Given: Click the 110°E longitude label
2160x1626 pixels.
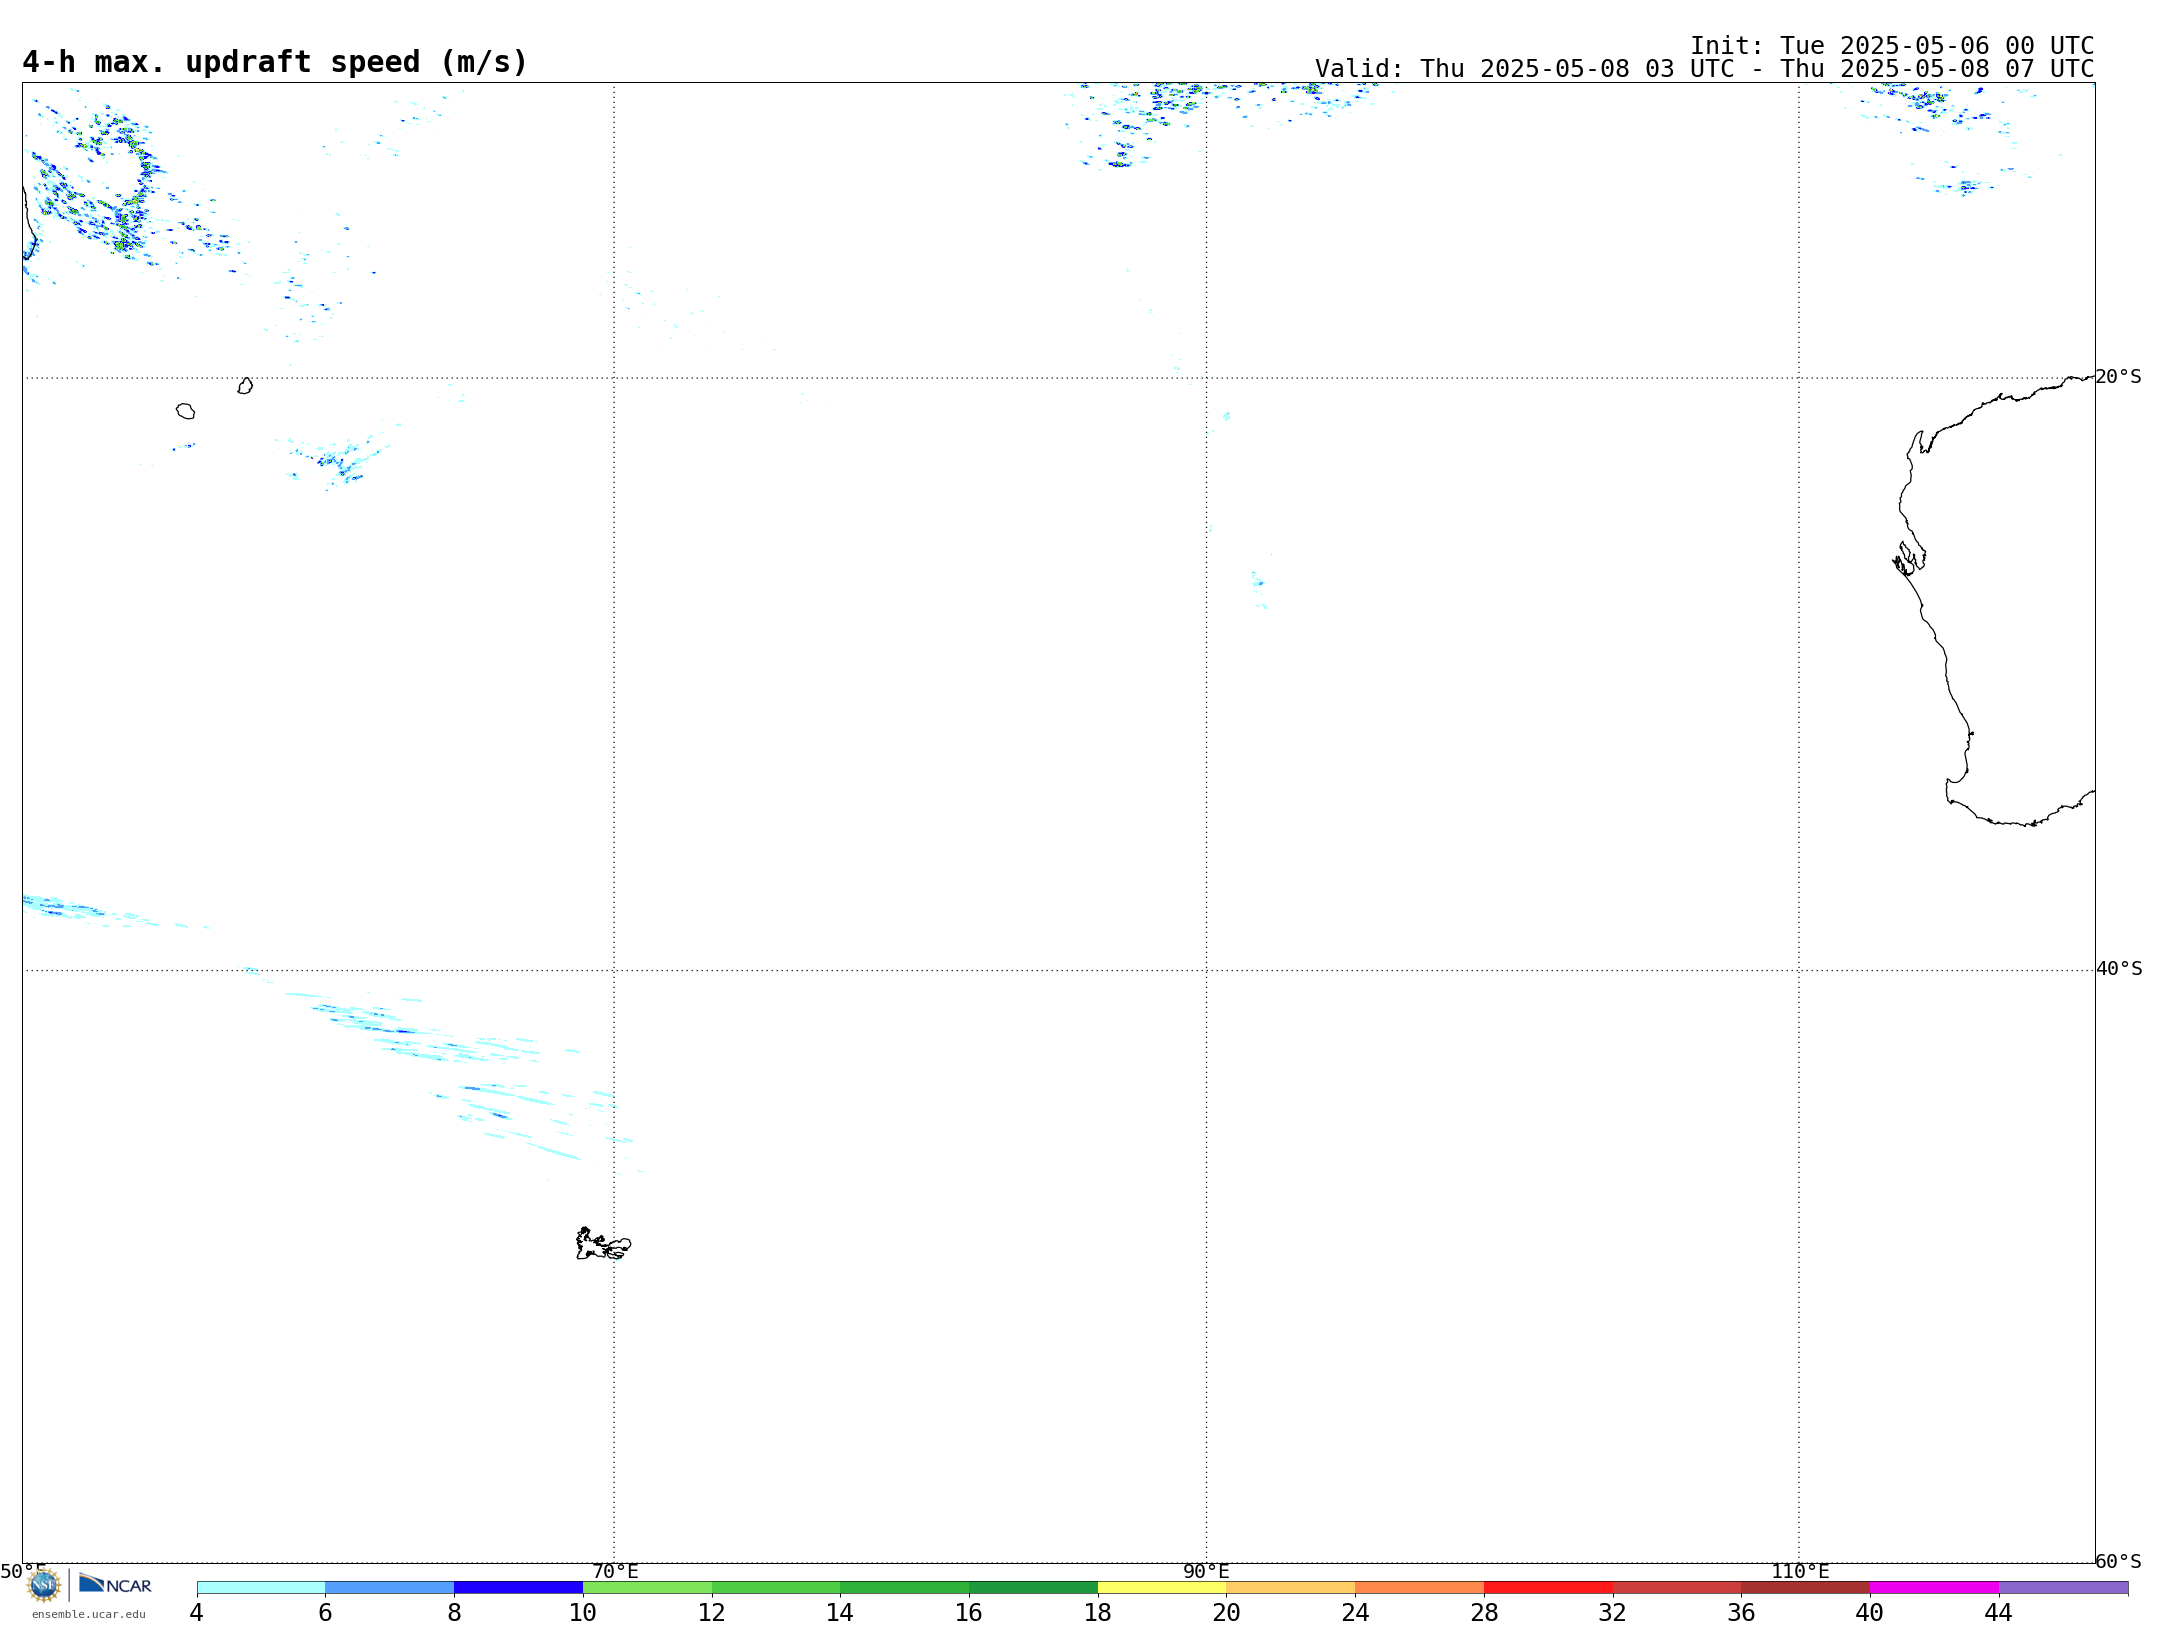Looking at the screenshot, I should [x=1800, y=1571].
